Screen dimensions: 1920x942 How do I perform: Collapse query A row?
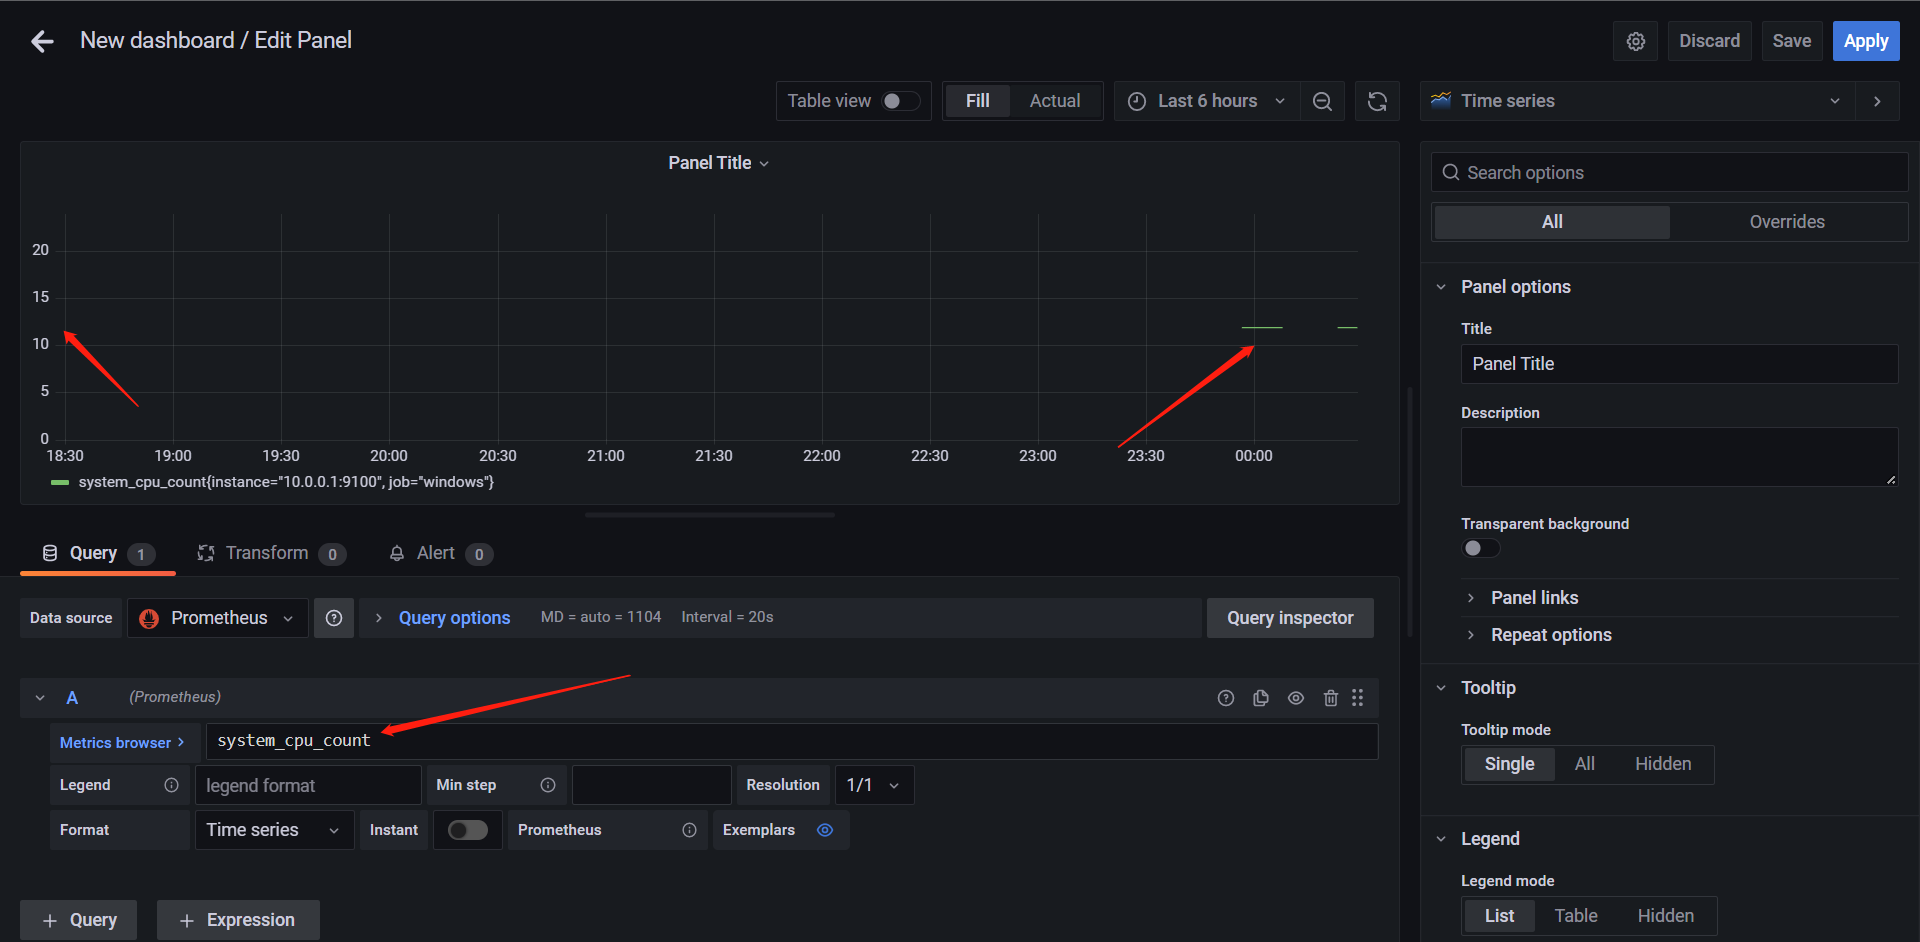click(x=40, y=698)
